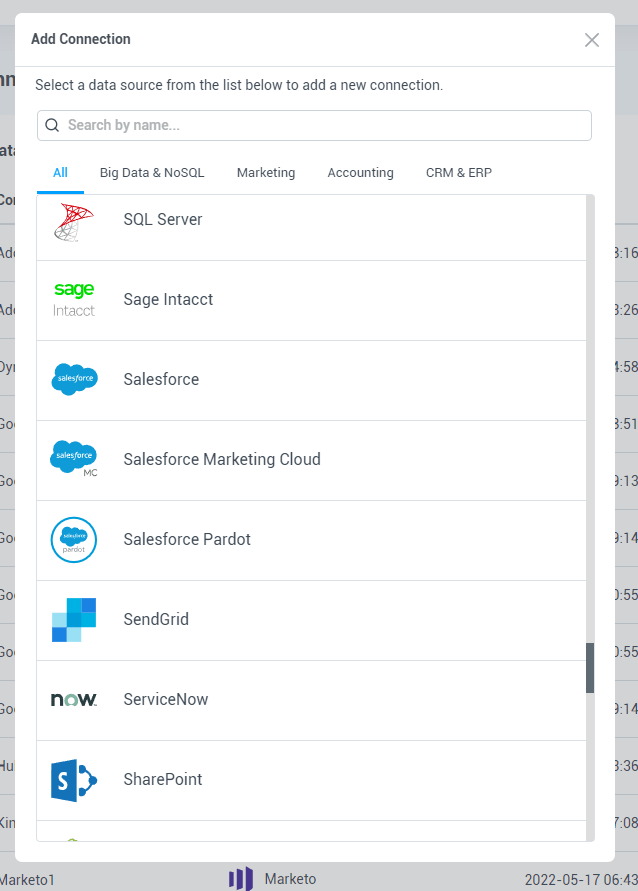This screenshot has height=891, width=638.
Task: Open the Big Data & NoSQL tab
Action: click(152, 173)
